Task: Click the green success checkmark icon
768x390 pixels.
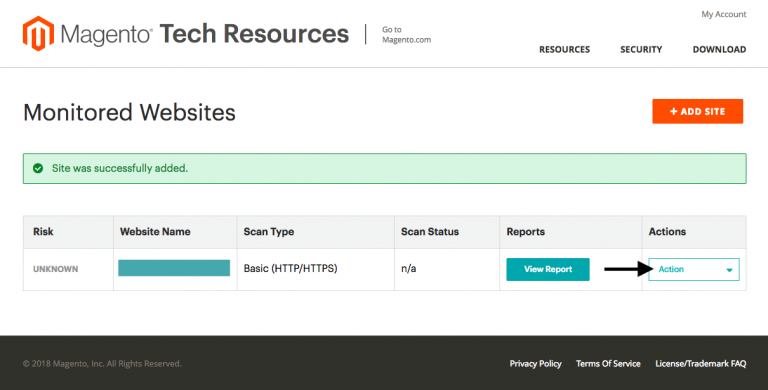Action: pyautogui.click(x=38, y=169)
